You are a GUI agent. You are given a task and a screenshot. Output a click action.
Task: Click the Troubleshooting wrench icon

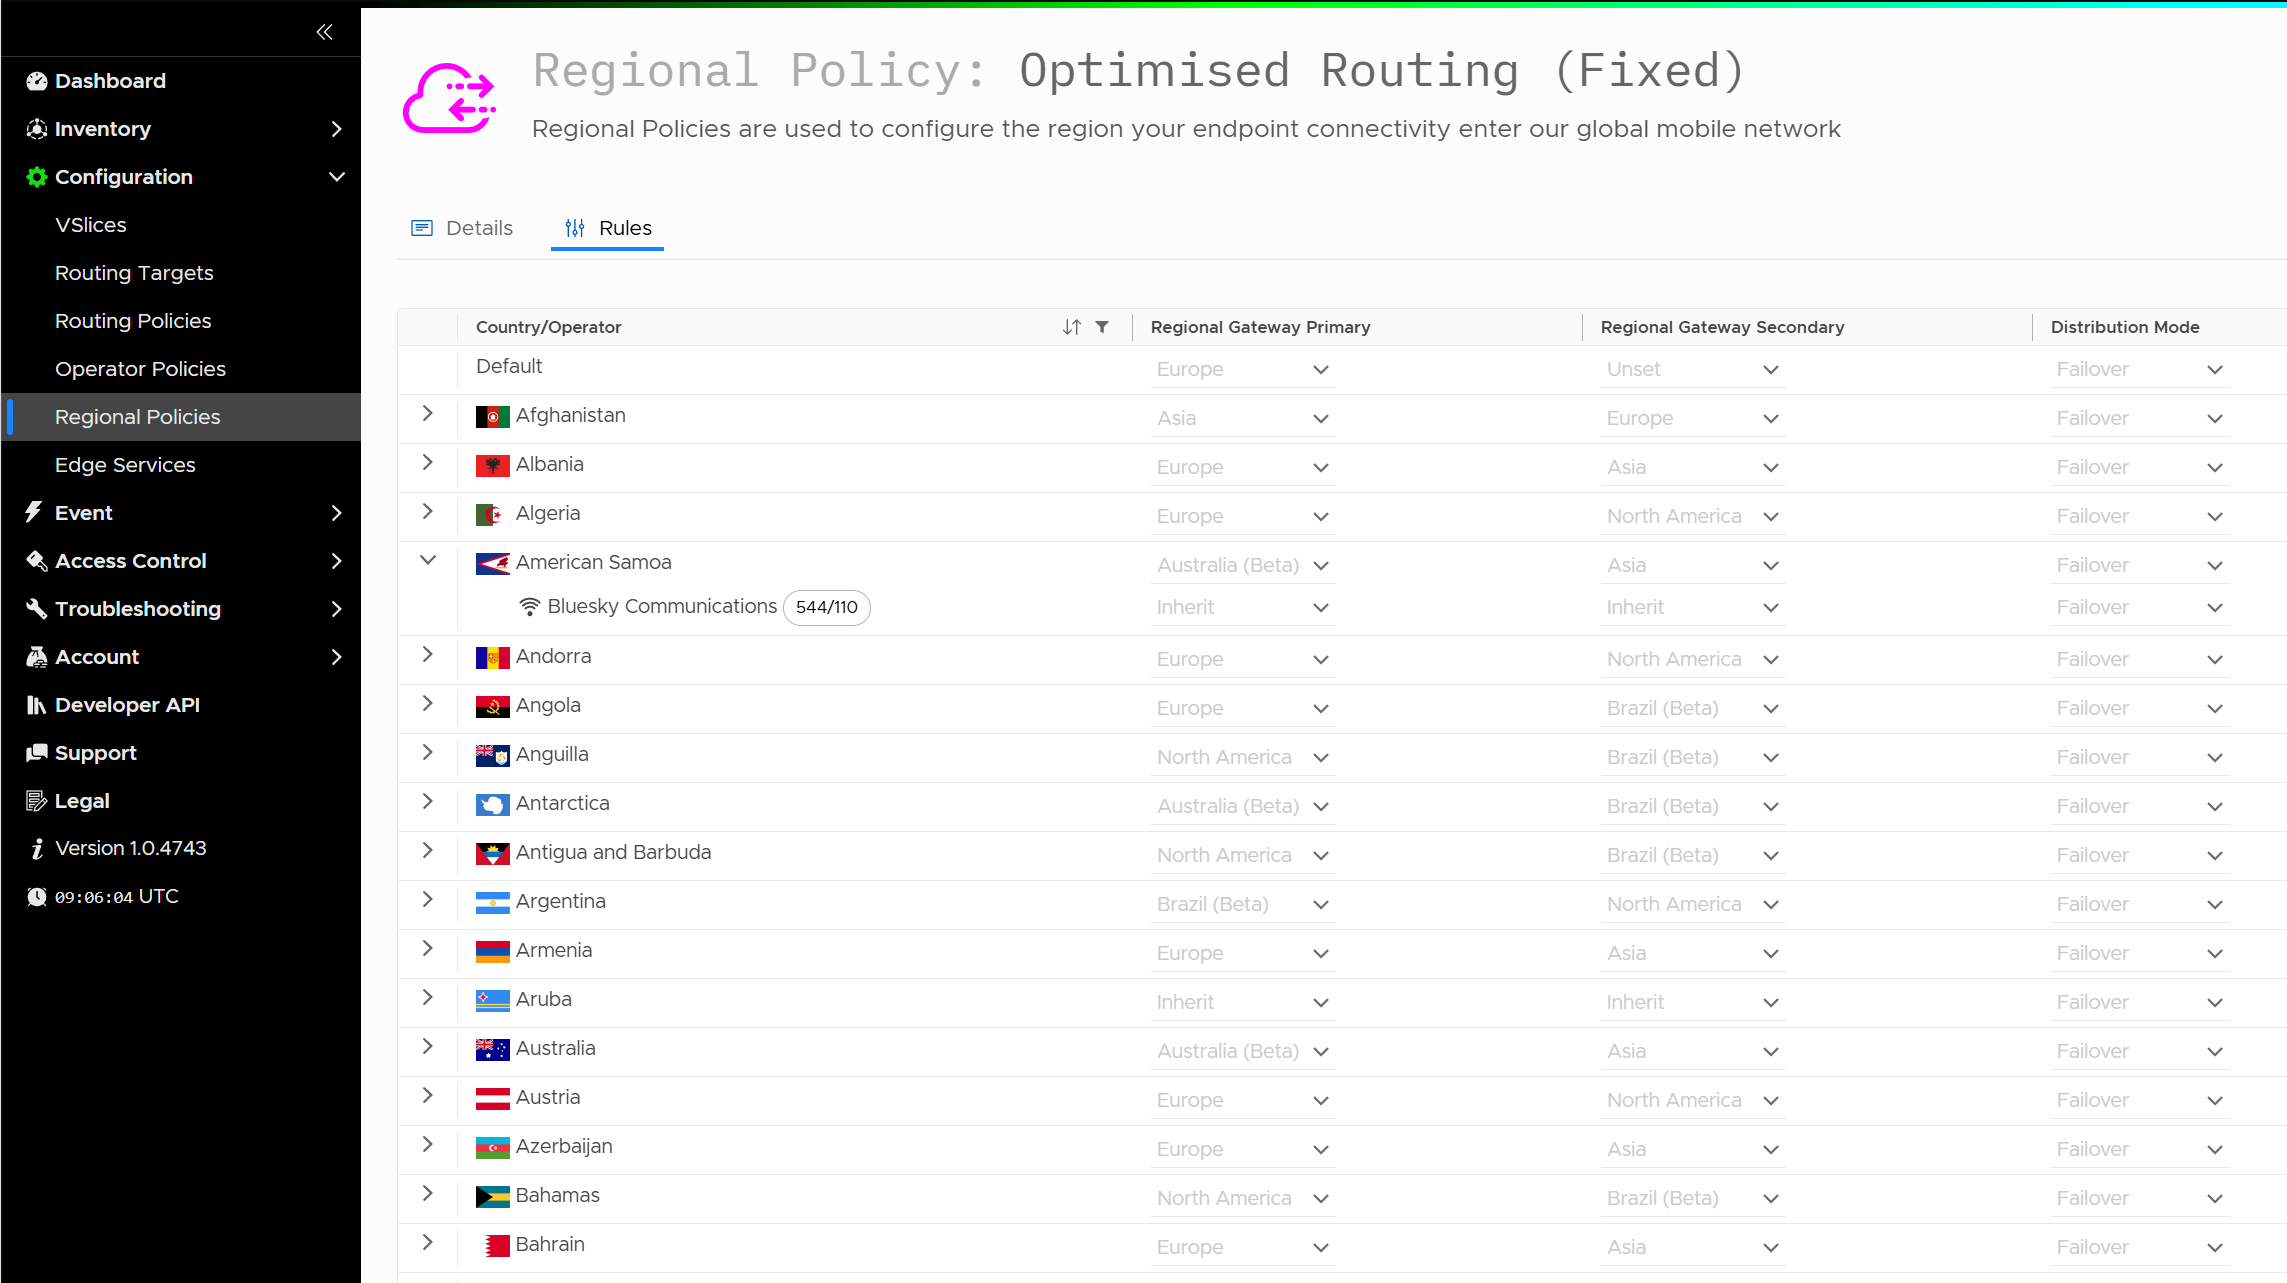pyautogui.click(x=37, y=609)
